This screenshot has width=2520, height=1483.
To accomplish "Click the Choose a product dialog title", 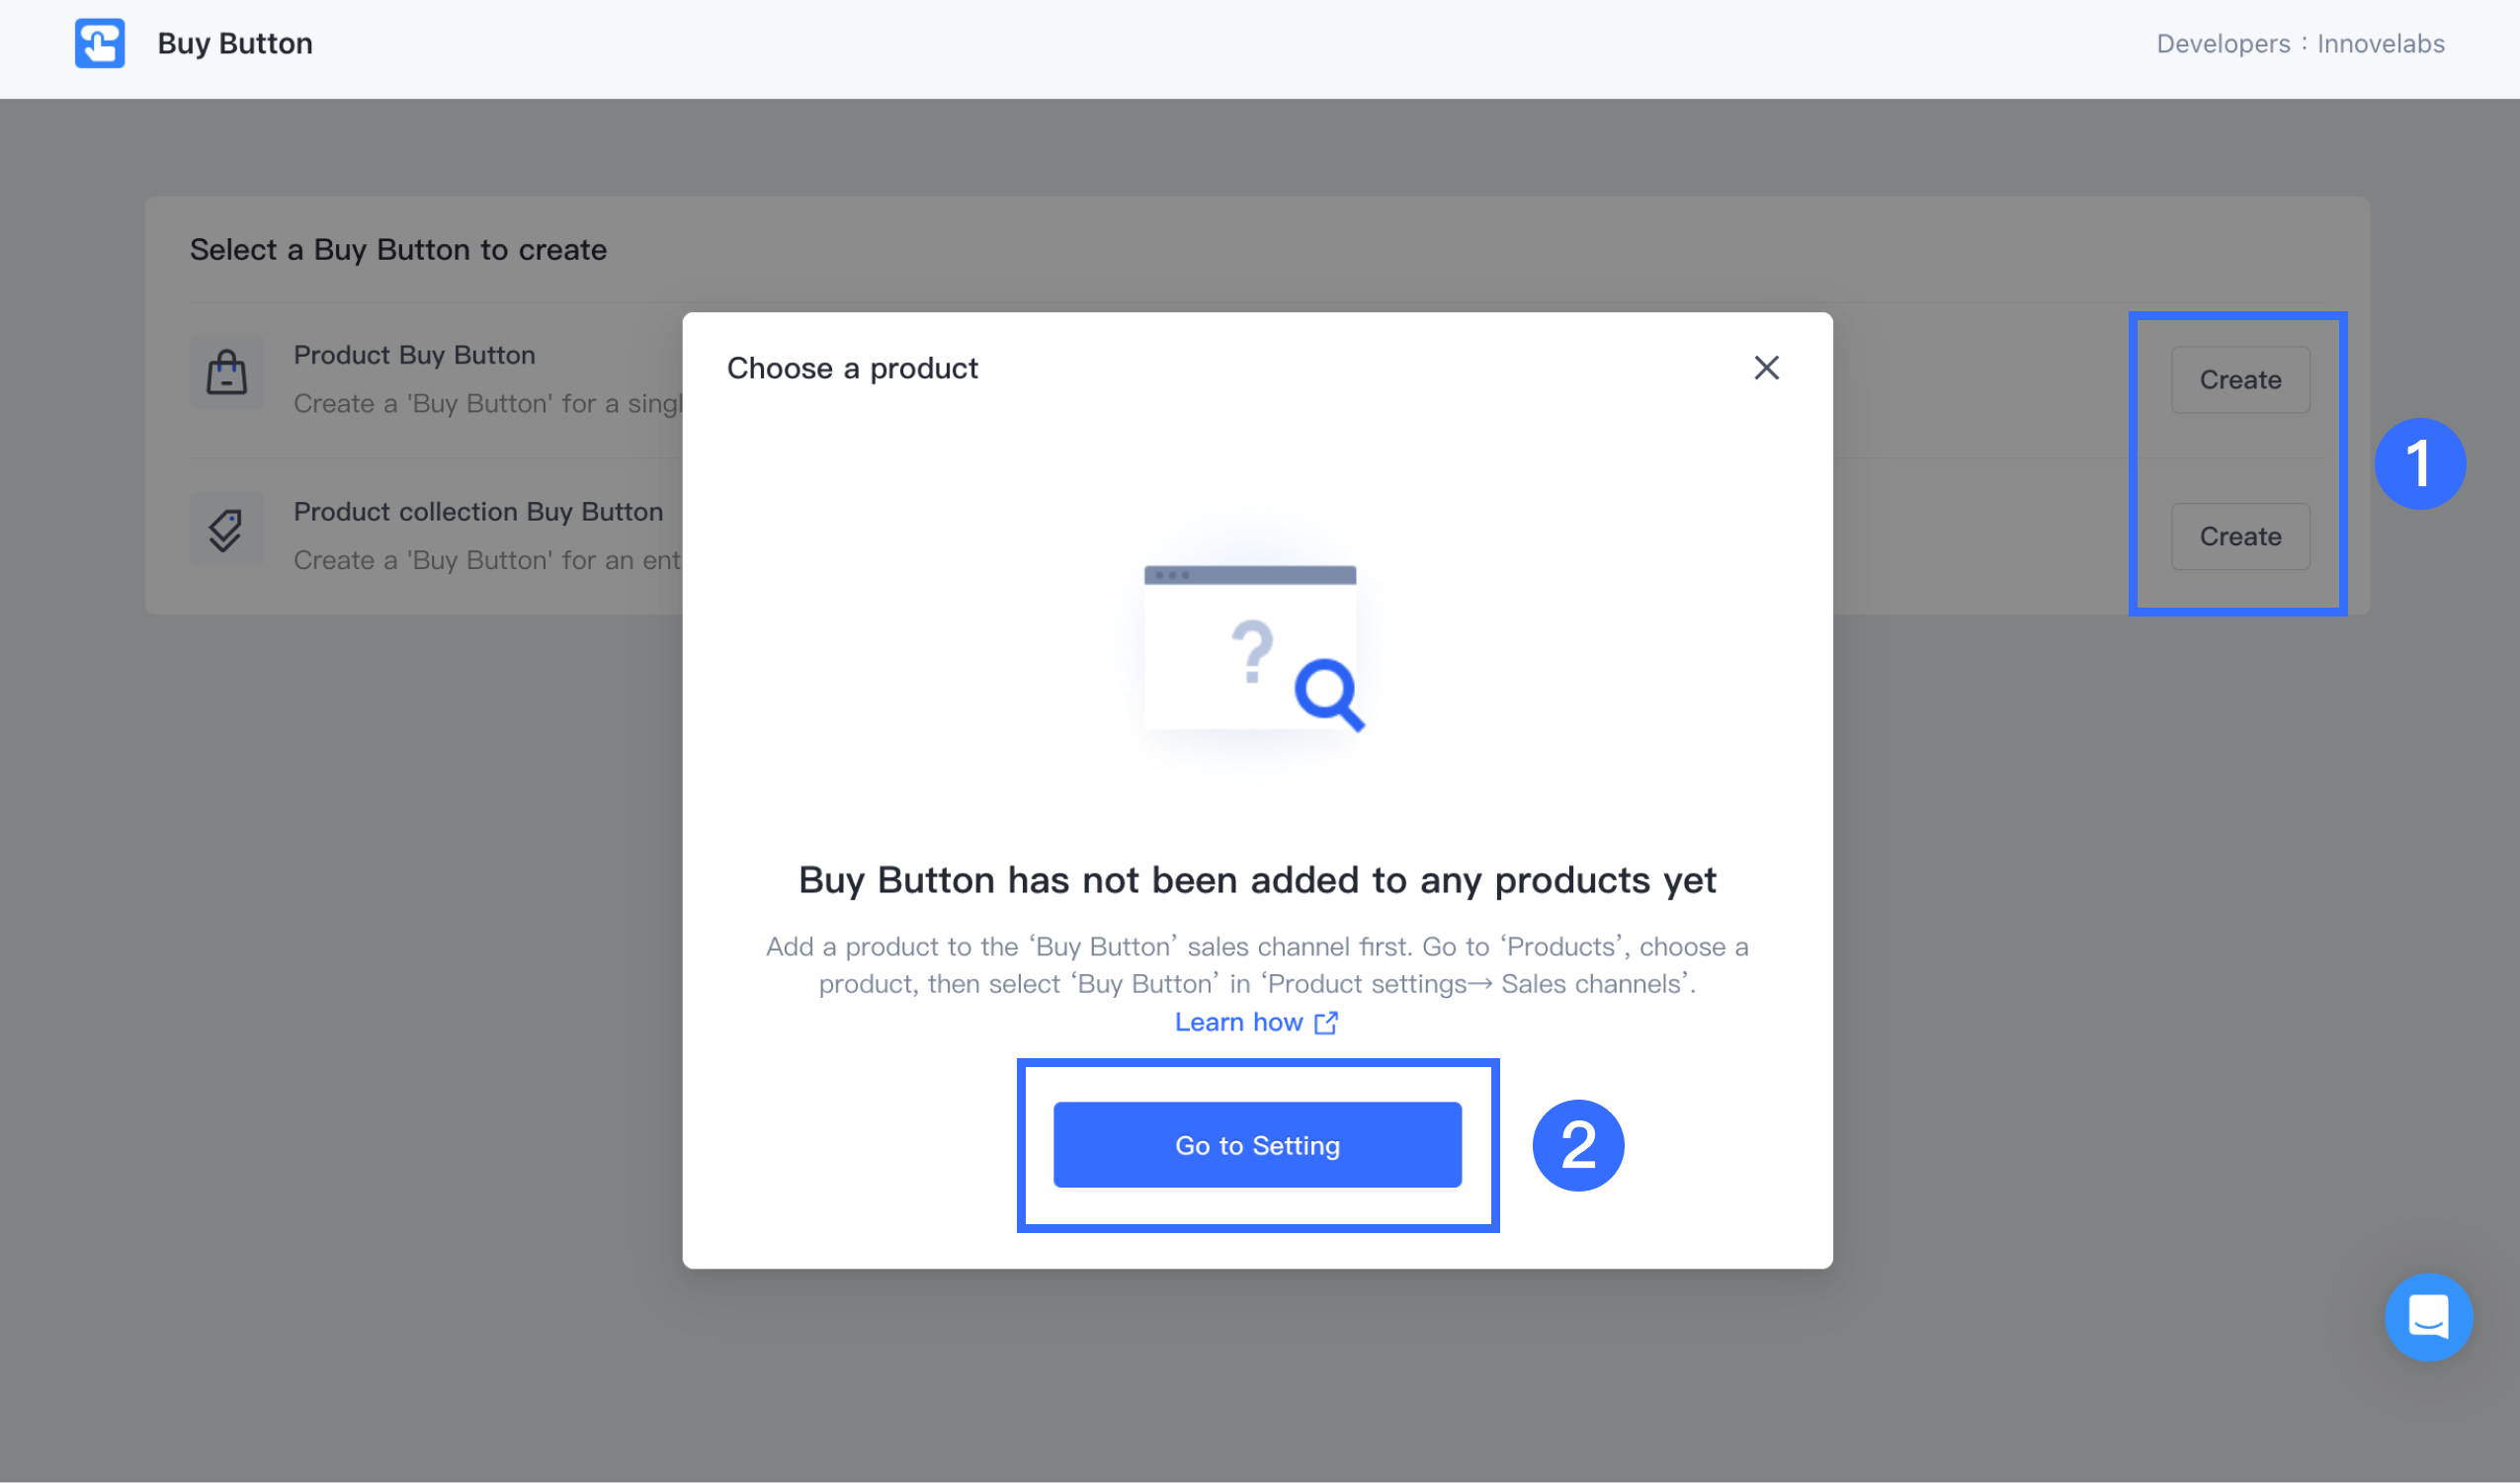I will click(x=852, y=368).
